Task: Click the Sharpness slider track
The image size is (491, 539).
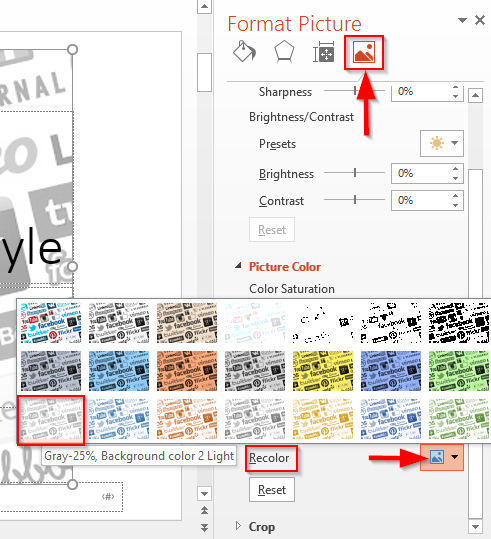Action: [354, 91]
